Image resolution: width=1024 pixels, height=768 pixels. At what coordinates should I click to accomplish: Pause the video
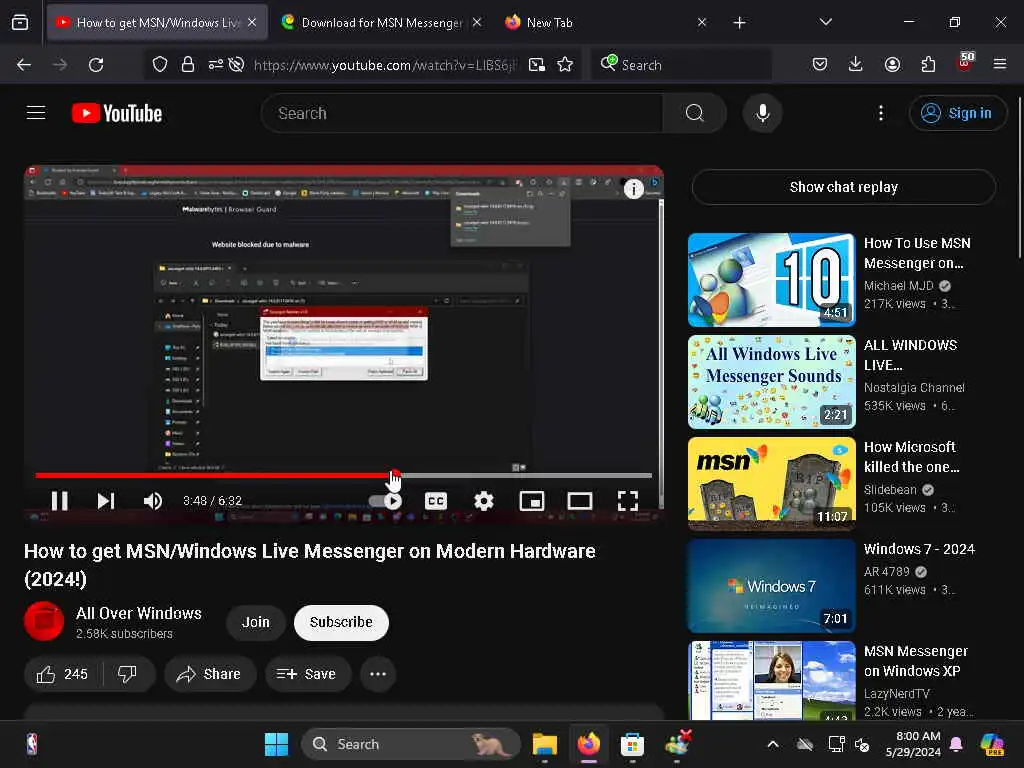59,501
